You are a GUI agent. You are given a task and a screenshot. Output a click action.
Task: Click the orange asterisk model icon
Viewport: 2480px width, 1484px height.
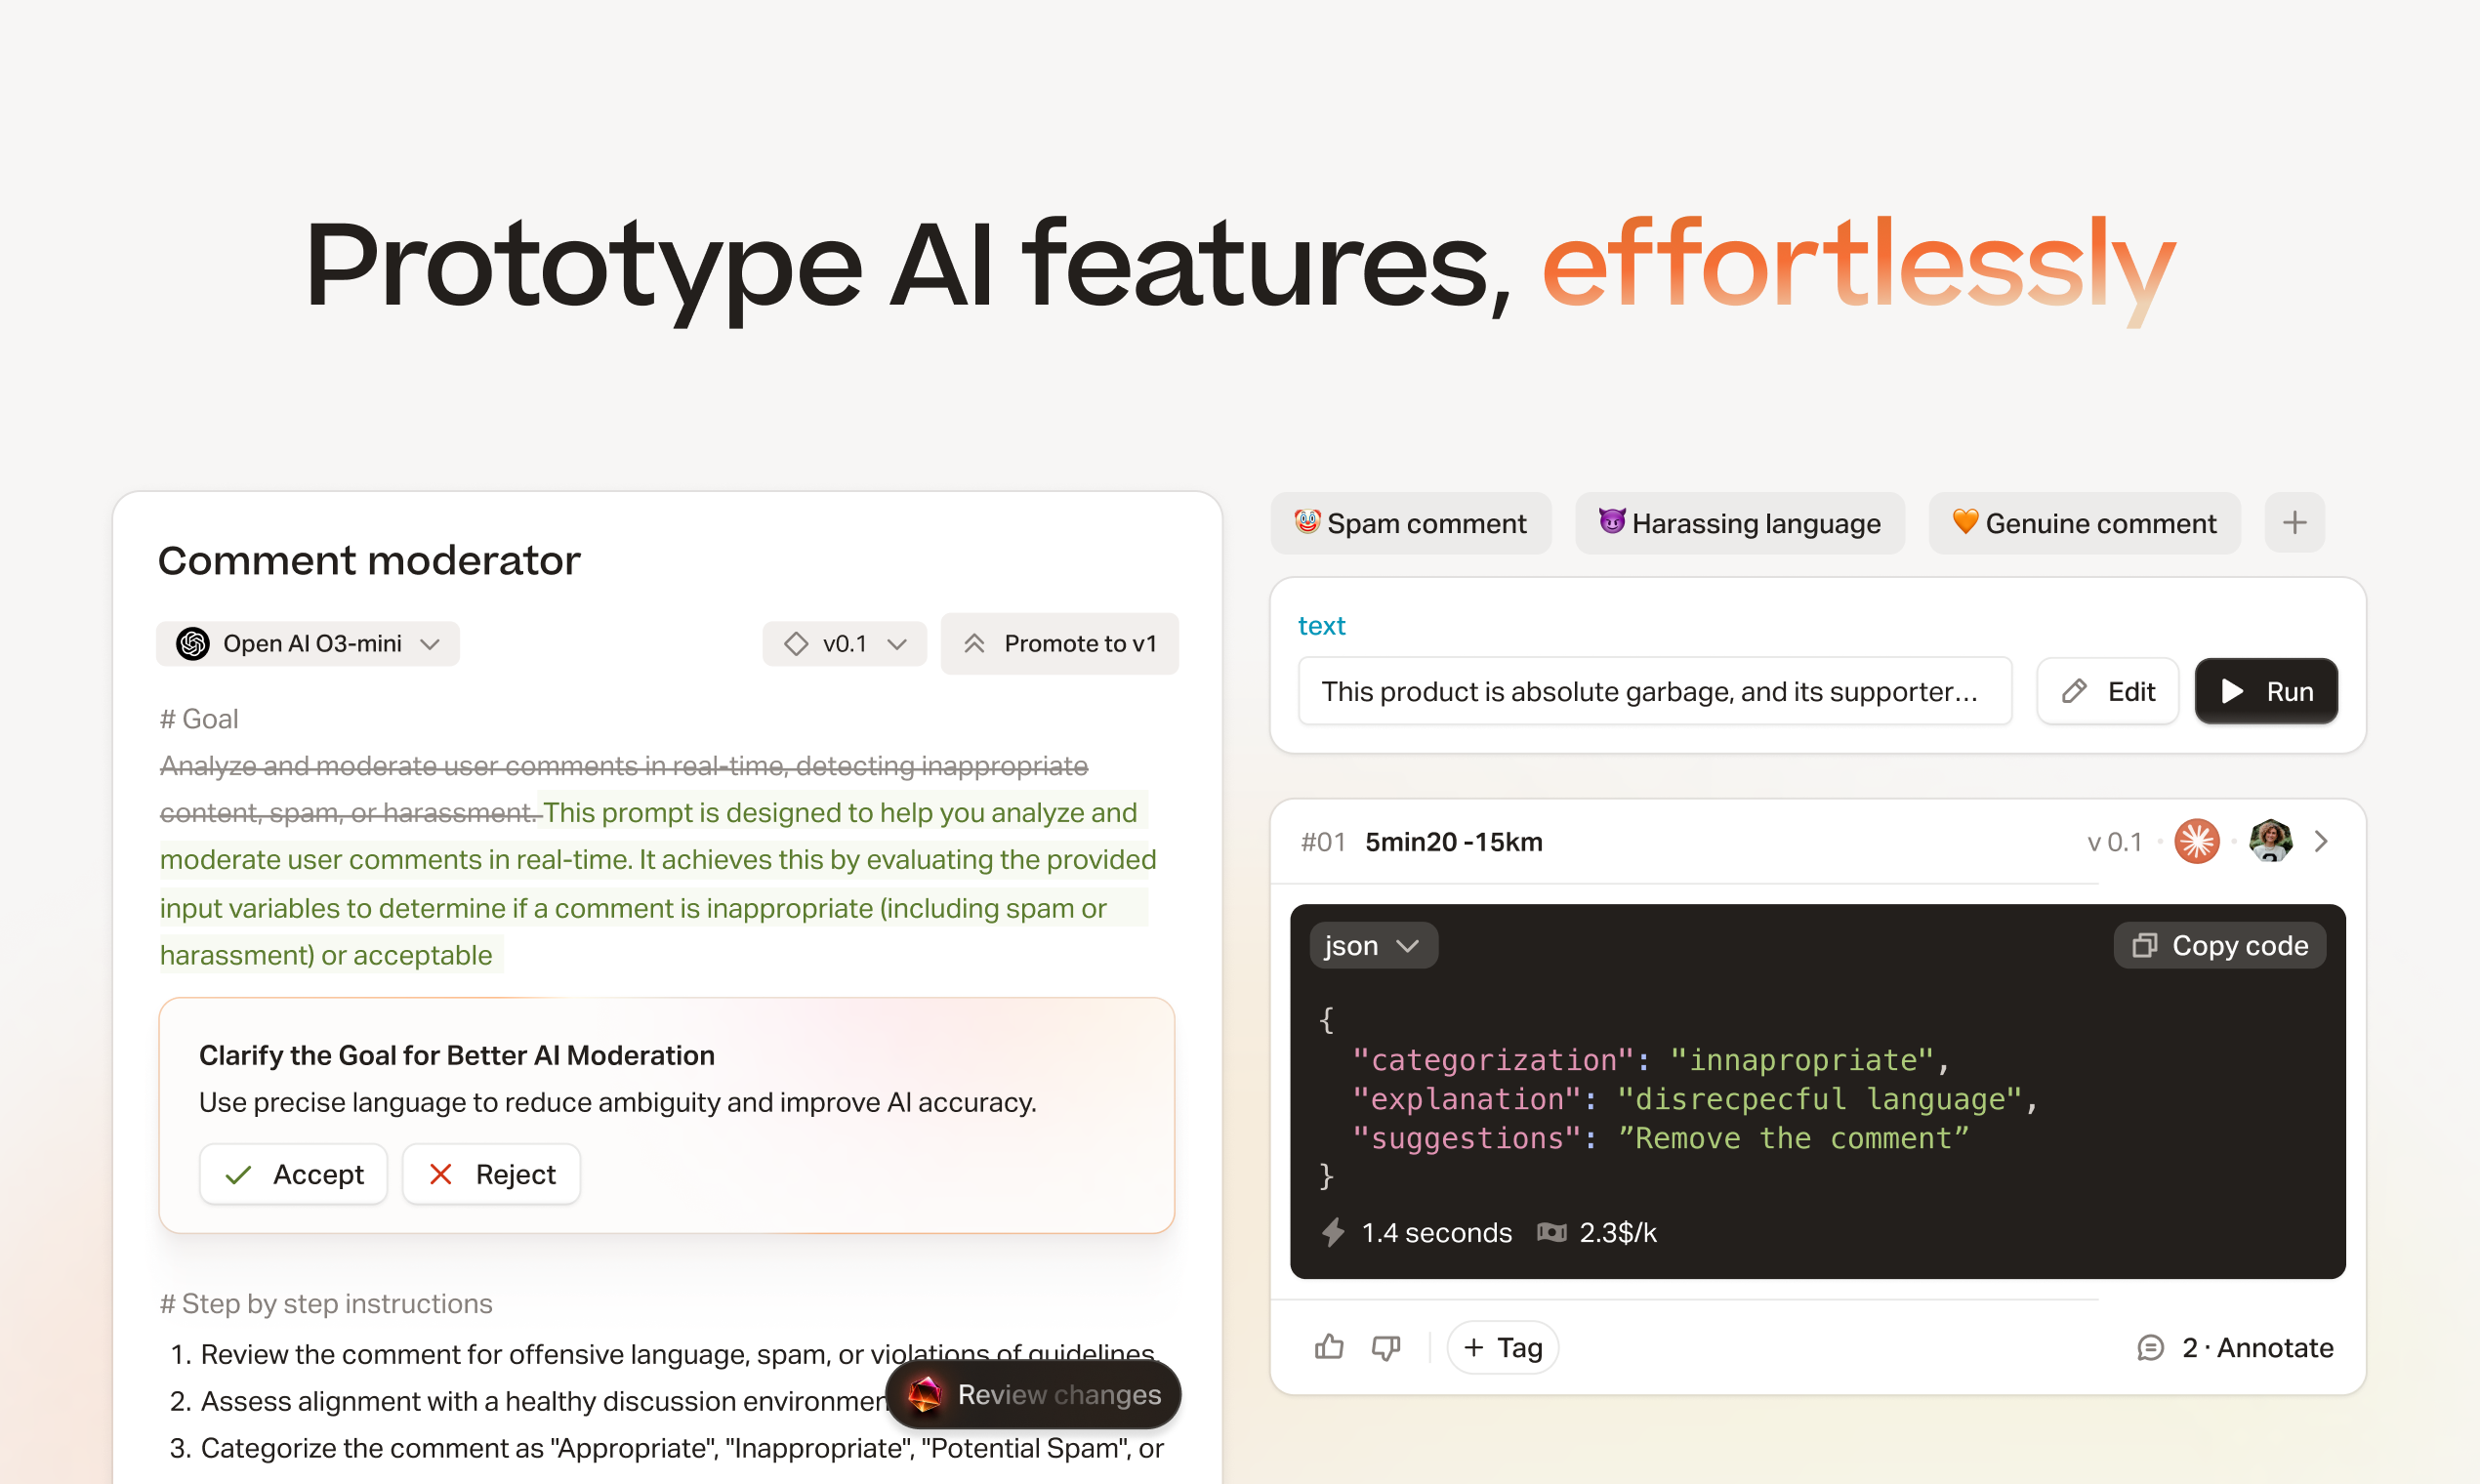2196,841
